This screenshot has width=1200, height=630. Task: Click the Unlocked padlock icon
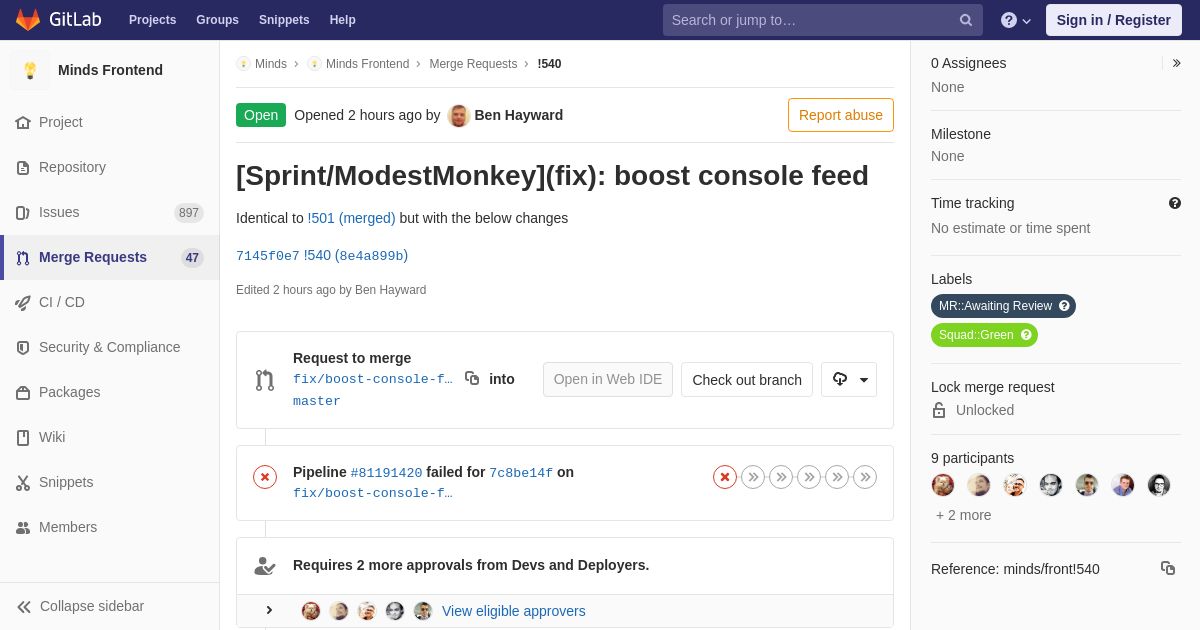click(x=939, y=410)
